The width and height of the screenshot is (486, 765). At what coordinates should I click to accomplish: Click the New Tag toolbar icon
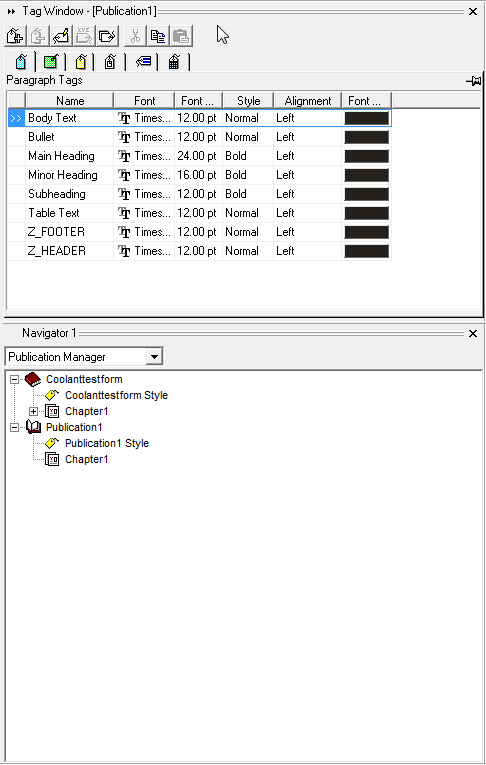click(15, 36)
